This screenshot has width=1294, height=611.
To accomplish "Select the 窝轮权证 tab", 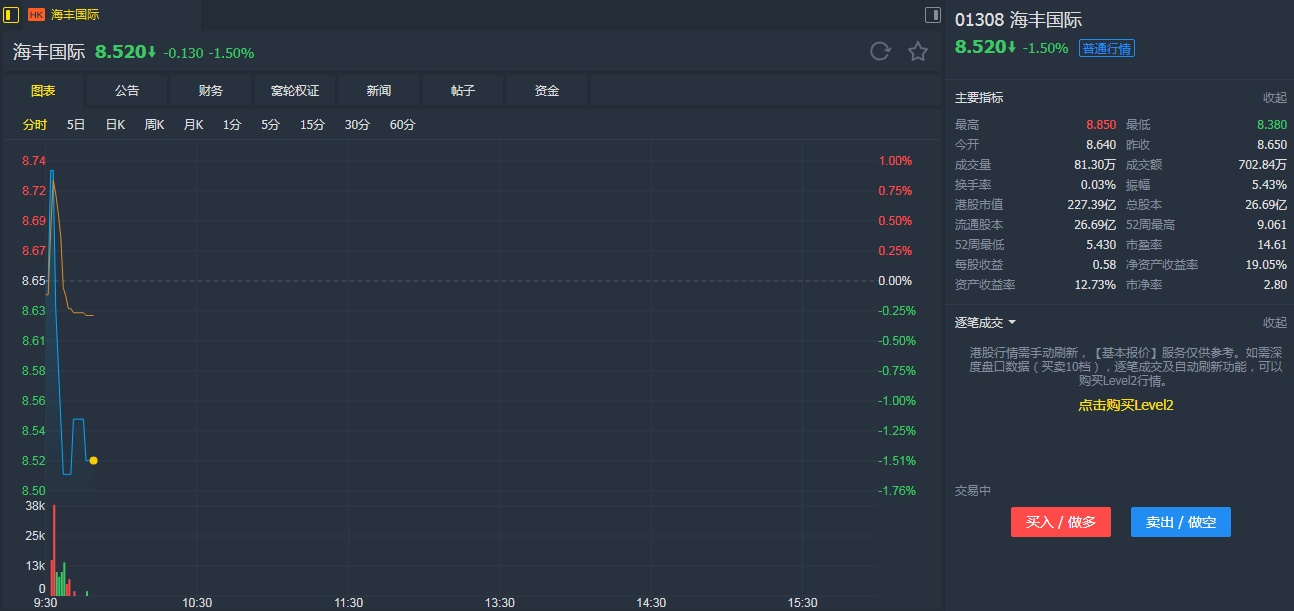I will pyautogui.click(x=295, y=91).
